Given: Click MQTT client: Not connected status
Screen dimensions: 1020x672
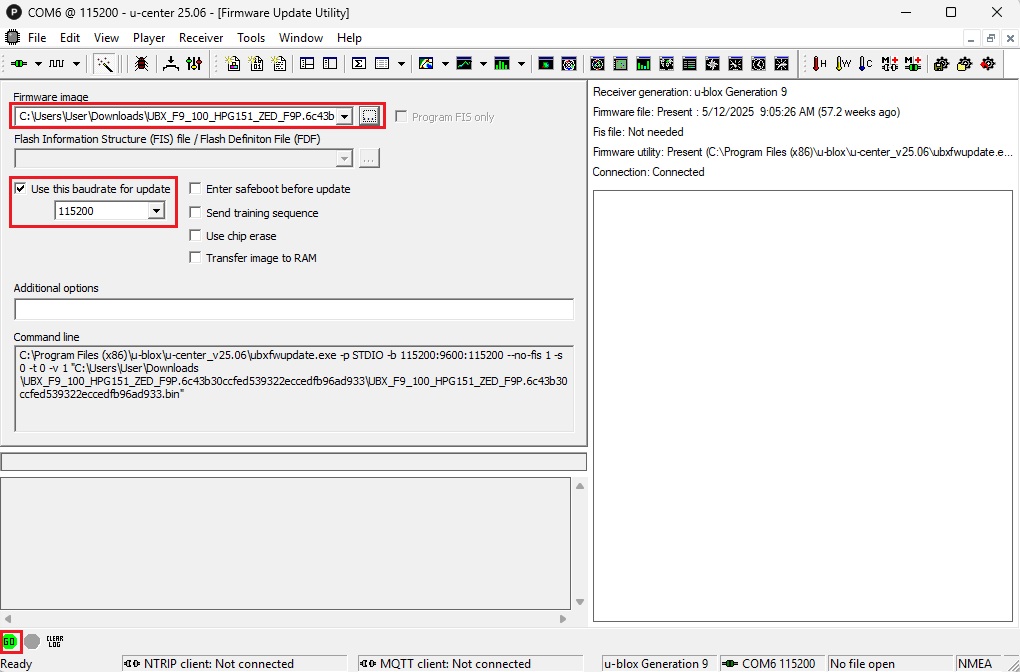Looking at the screenshot, I should (x=470, y=664).
